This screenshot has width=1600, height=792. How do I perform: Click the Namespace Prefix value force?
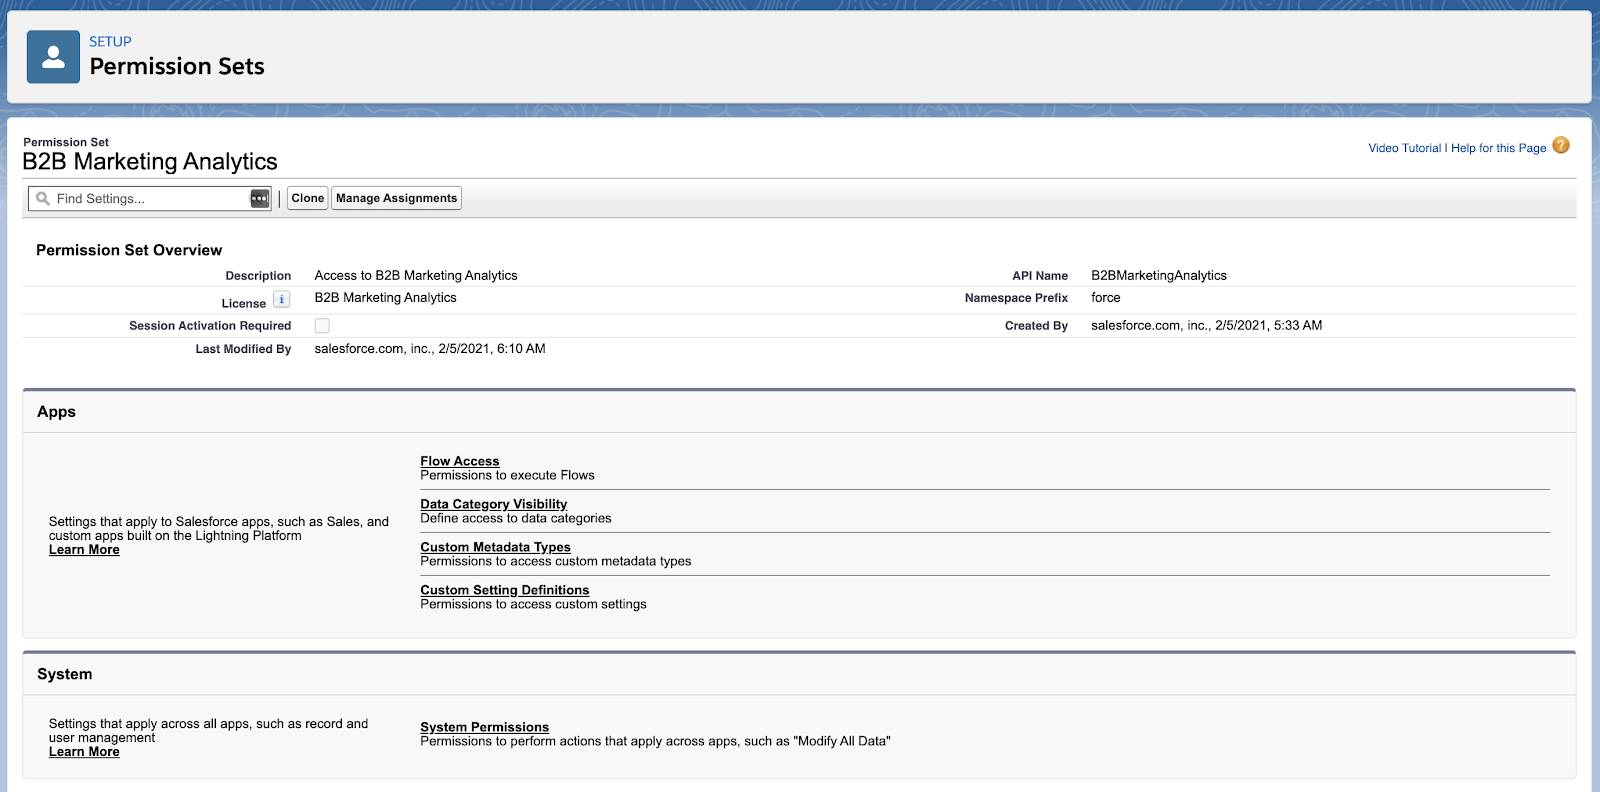[x=1106, y=298]
